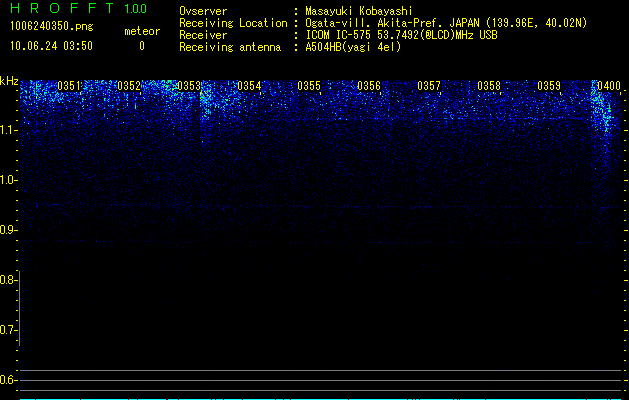Click the 0355 time marker
The width and height of the screenshot is (629, 400).
click(309, 86)
